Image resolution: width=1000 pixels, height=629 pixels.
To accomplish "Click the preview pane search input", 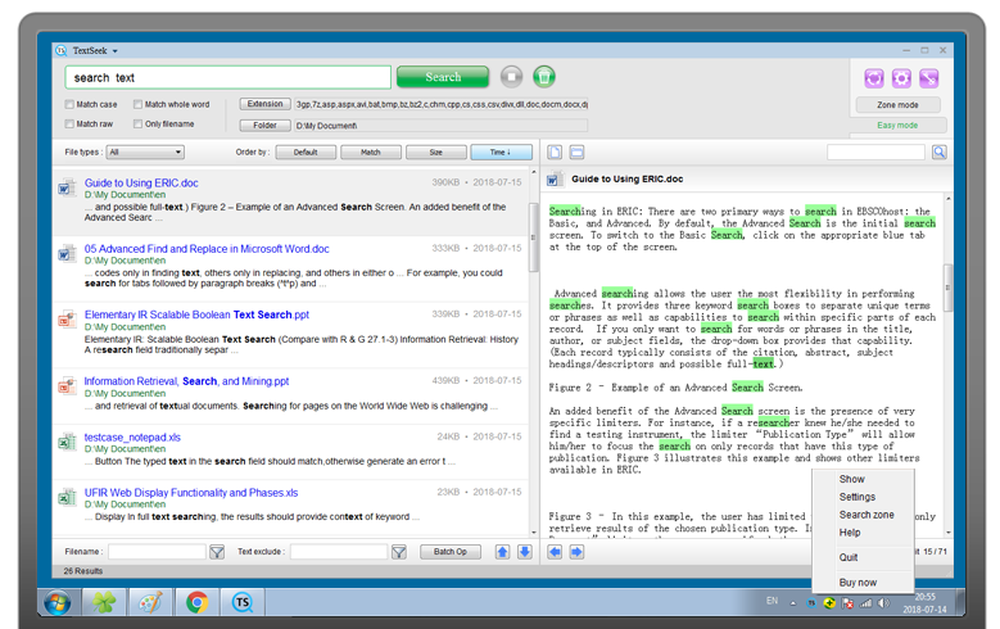I will 876,152.
